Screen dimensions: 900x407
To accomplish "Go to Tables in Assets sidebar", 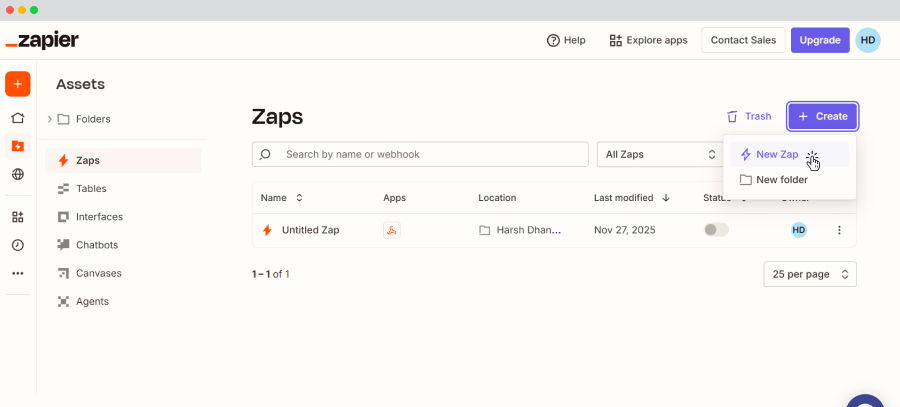I will click(x=91, y=188).
